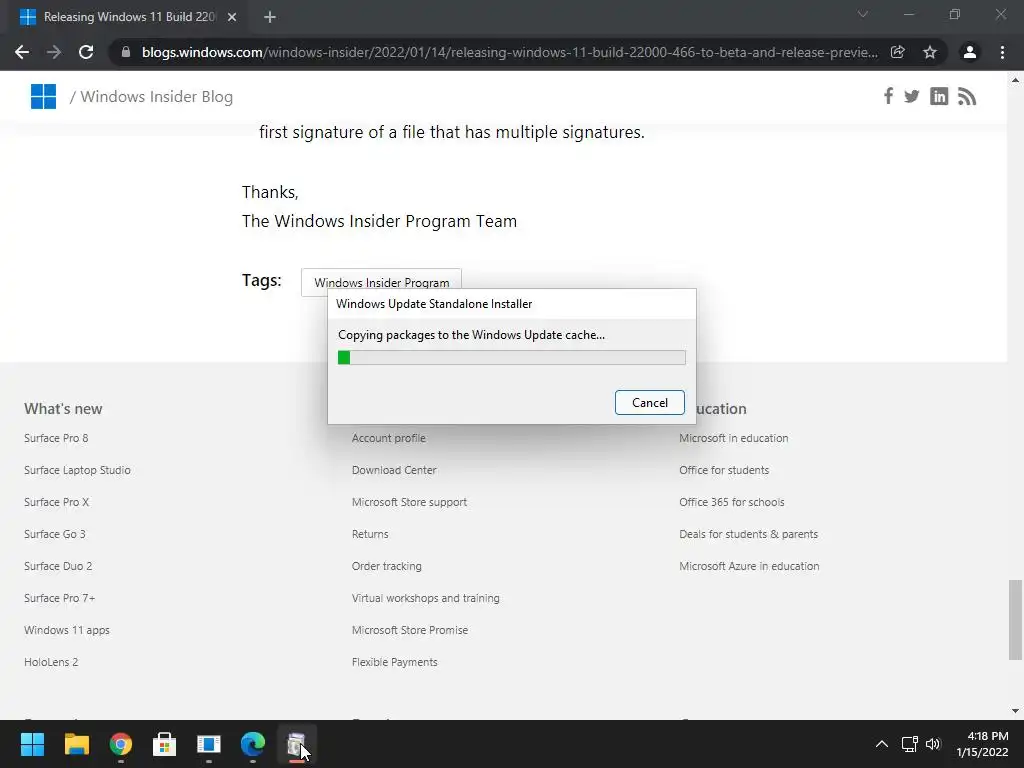Click the page vertical scrollbar thumb
The height and width of the screenshot is (768, 1024).
(1015, 620)
